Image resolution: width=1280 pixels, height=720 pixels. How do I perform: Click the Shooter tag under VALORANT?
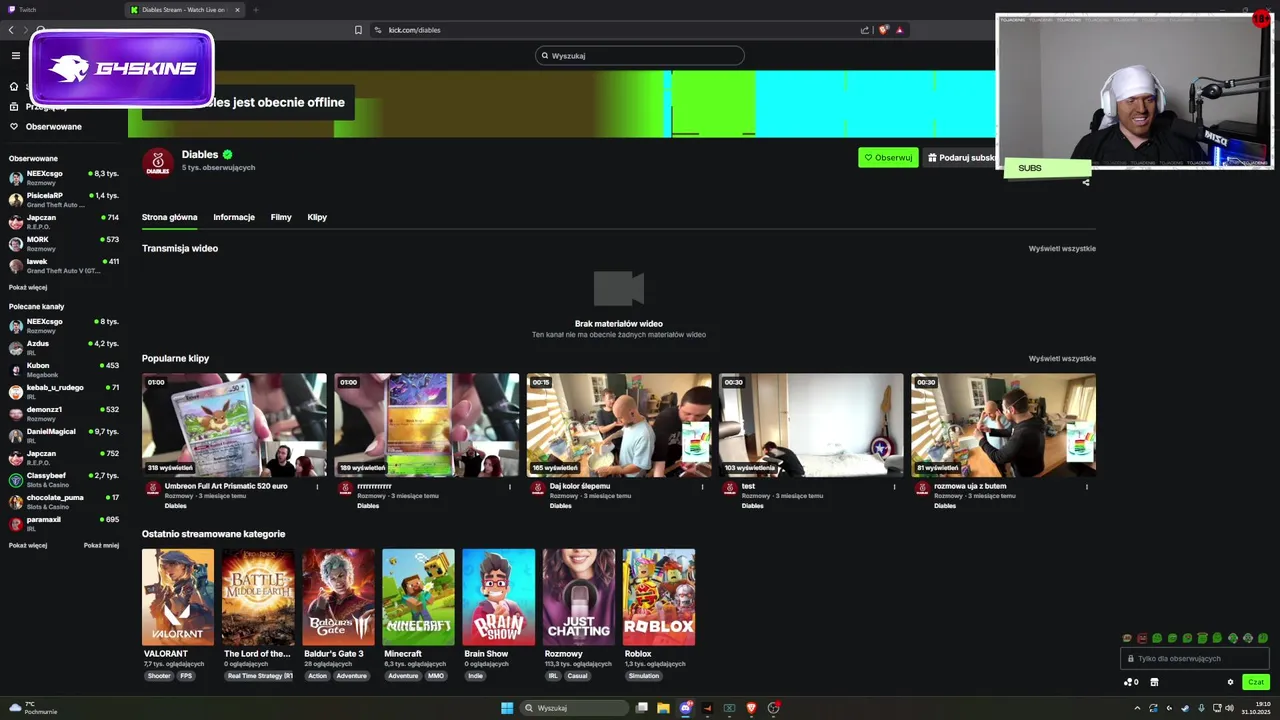click(x=159, y=676)
